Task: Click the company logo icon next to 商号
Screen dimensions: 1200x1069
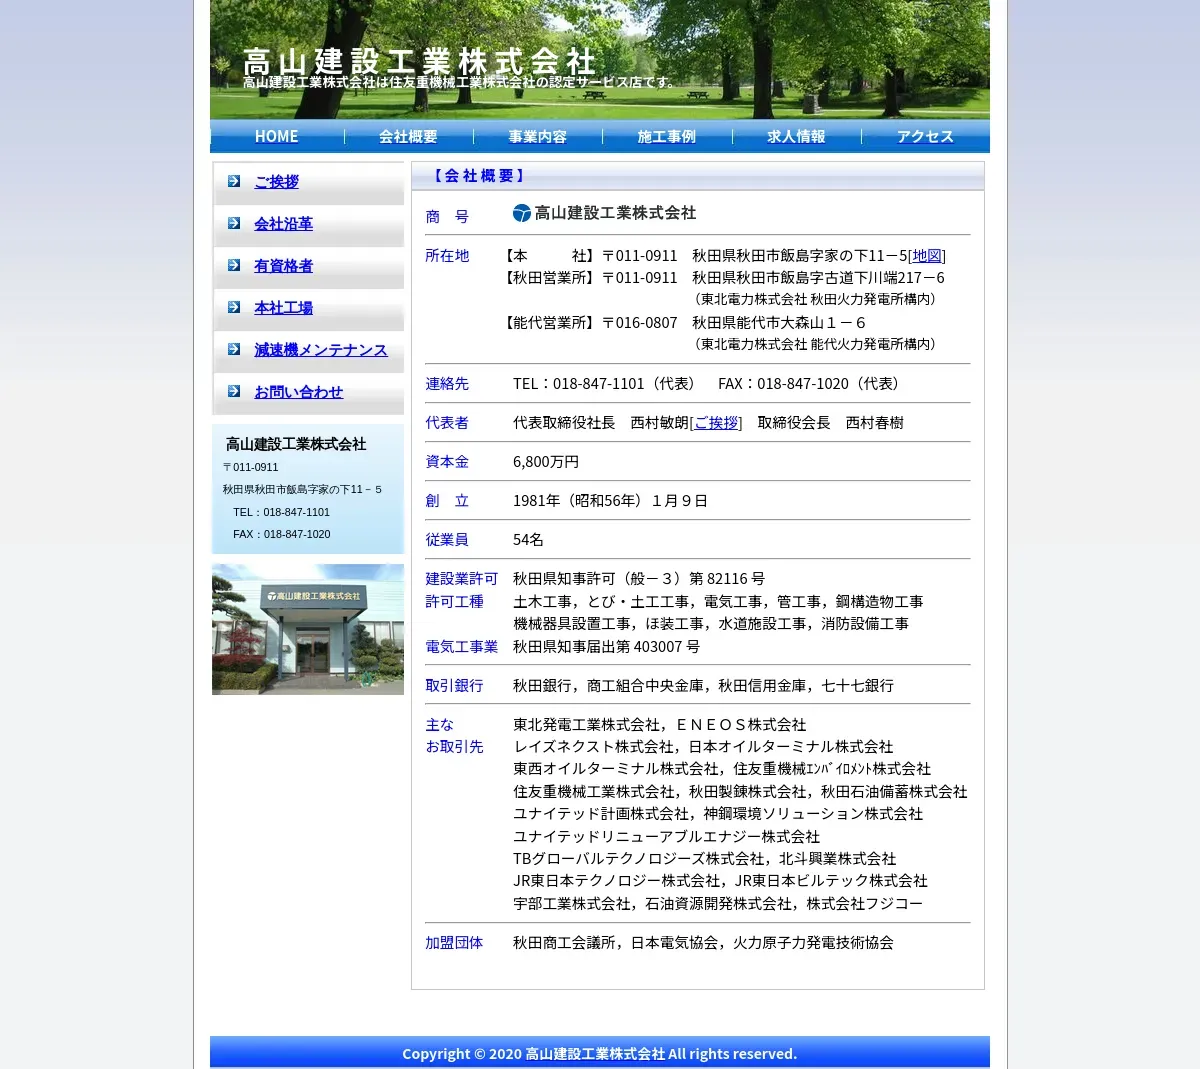Action: (x=522, y=213)
